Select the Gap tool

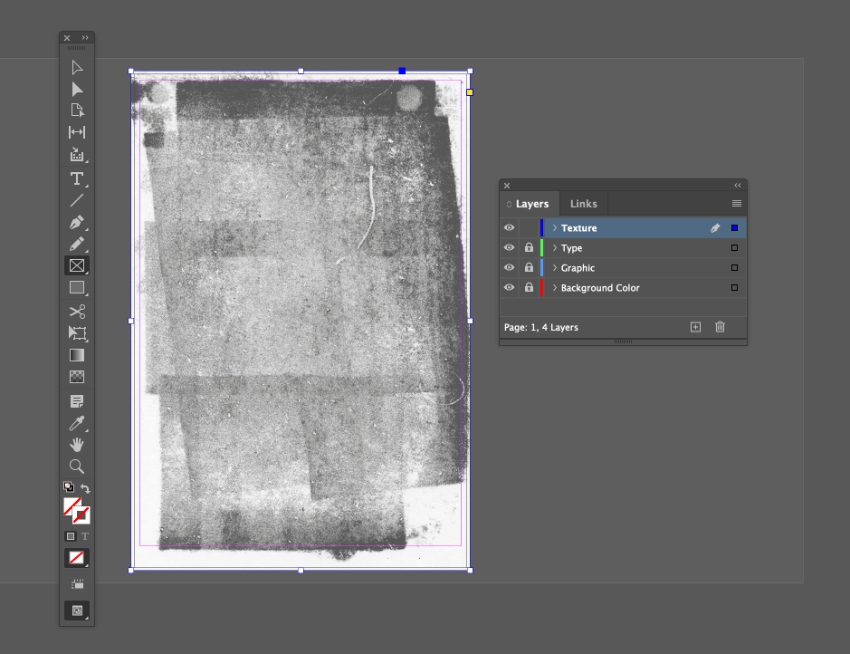point(76,132)
